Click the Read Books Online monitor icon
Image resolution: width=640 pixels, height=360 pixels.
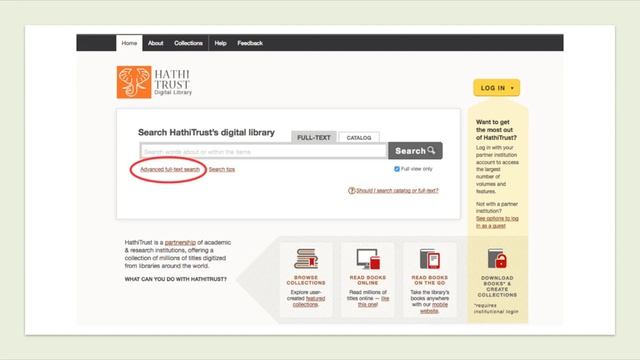[x=368, y=259]
